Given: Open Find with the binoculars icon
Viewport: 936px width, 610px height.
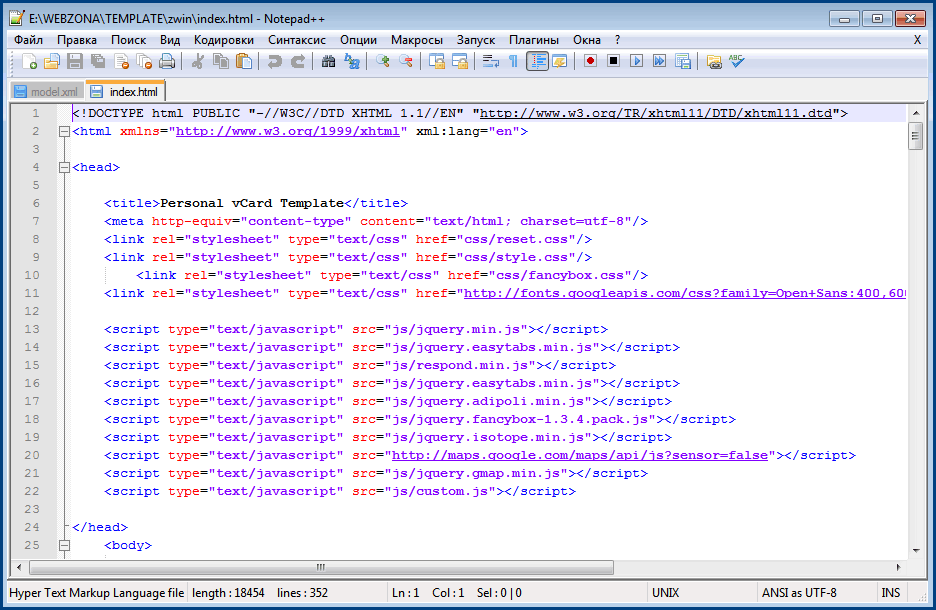Looking at the screenshot, I should [328, 62].
